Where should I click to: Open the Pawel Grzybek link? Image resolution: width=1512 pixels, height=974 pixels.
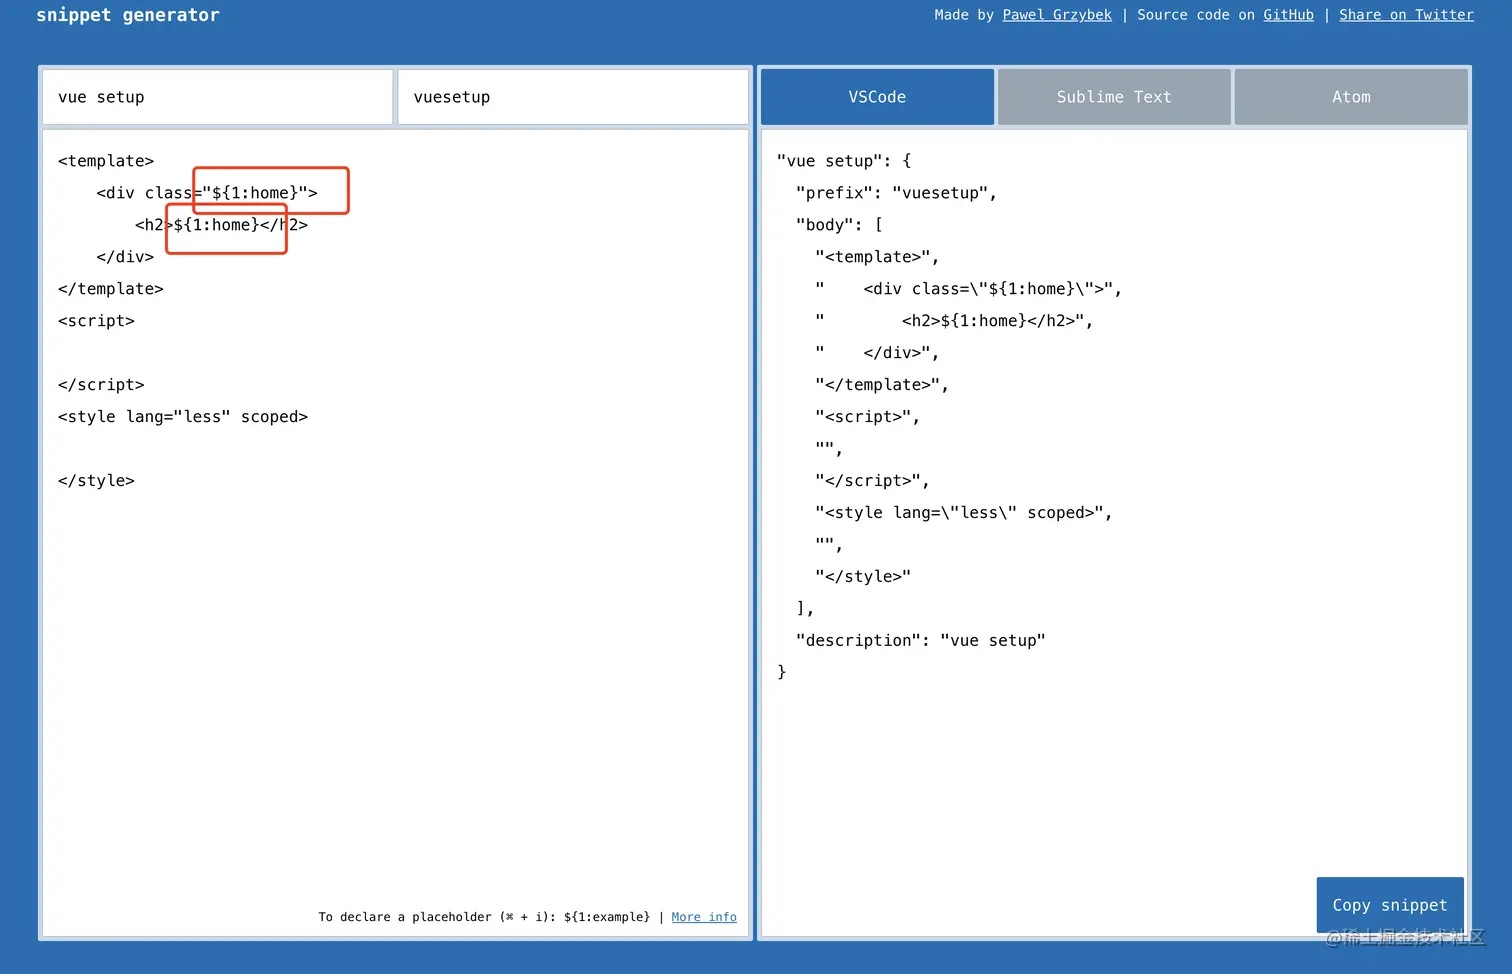[x=1057, y=15]
